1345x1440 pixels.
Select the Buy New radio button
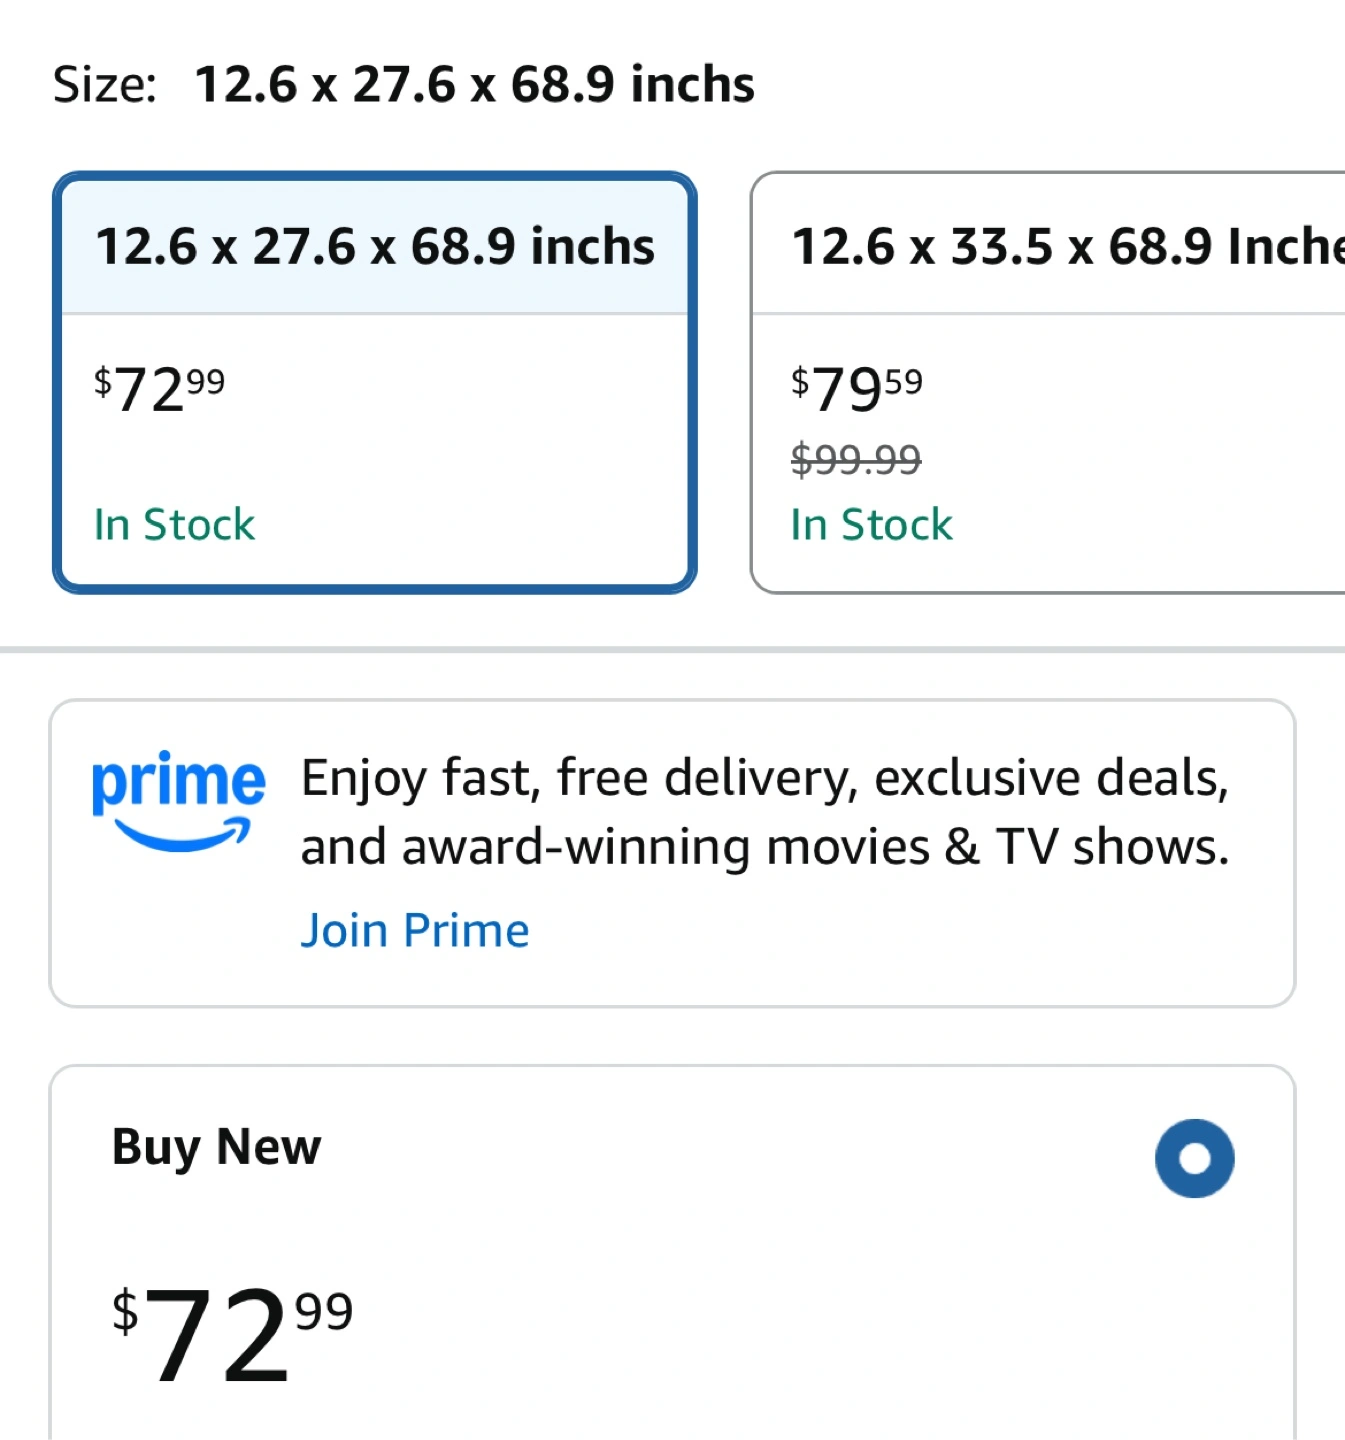tap(1194, 1158)
